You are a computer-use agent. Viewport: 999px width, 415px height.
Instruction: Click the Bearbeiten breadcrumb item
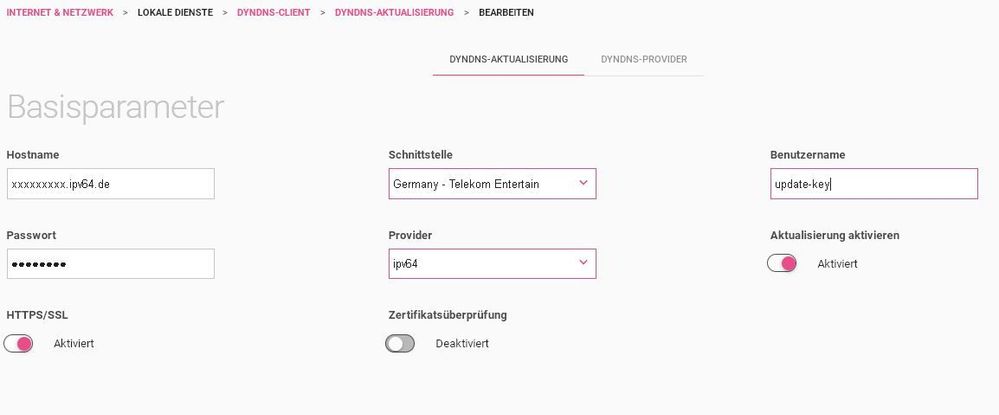coord(507,12)
